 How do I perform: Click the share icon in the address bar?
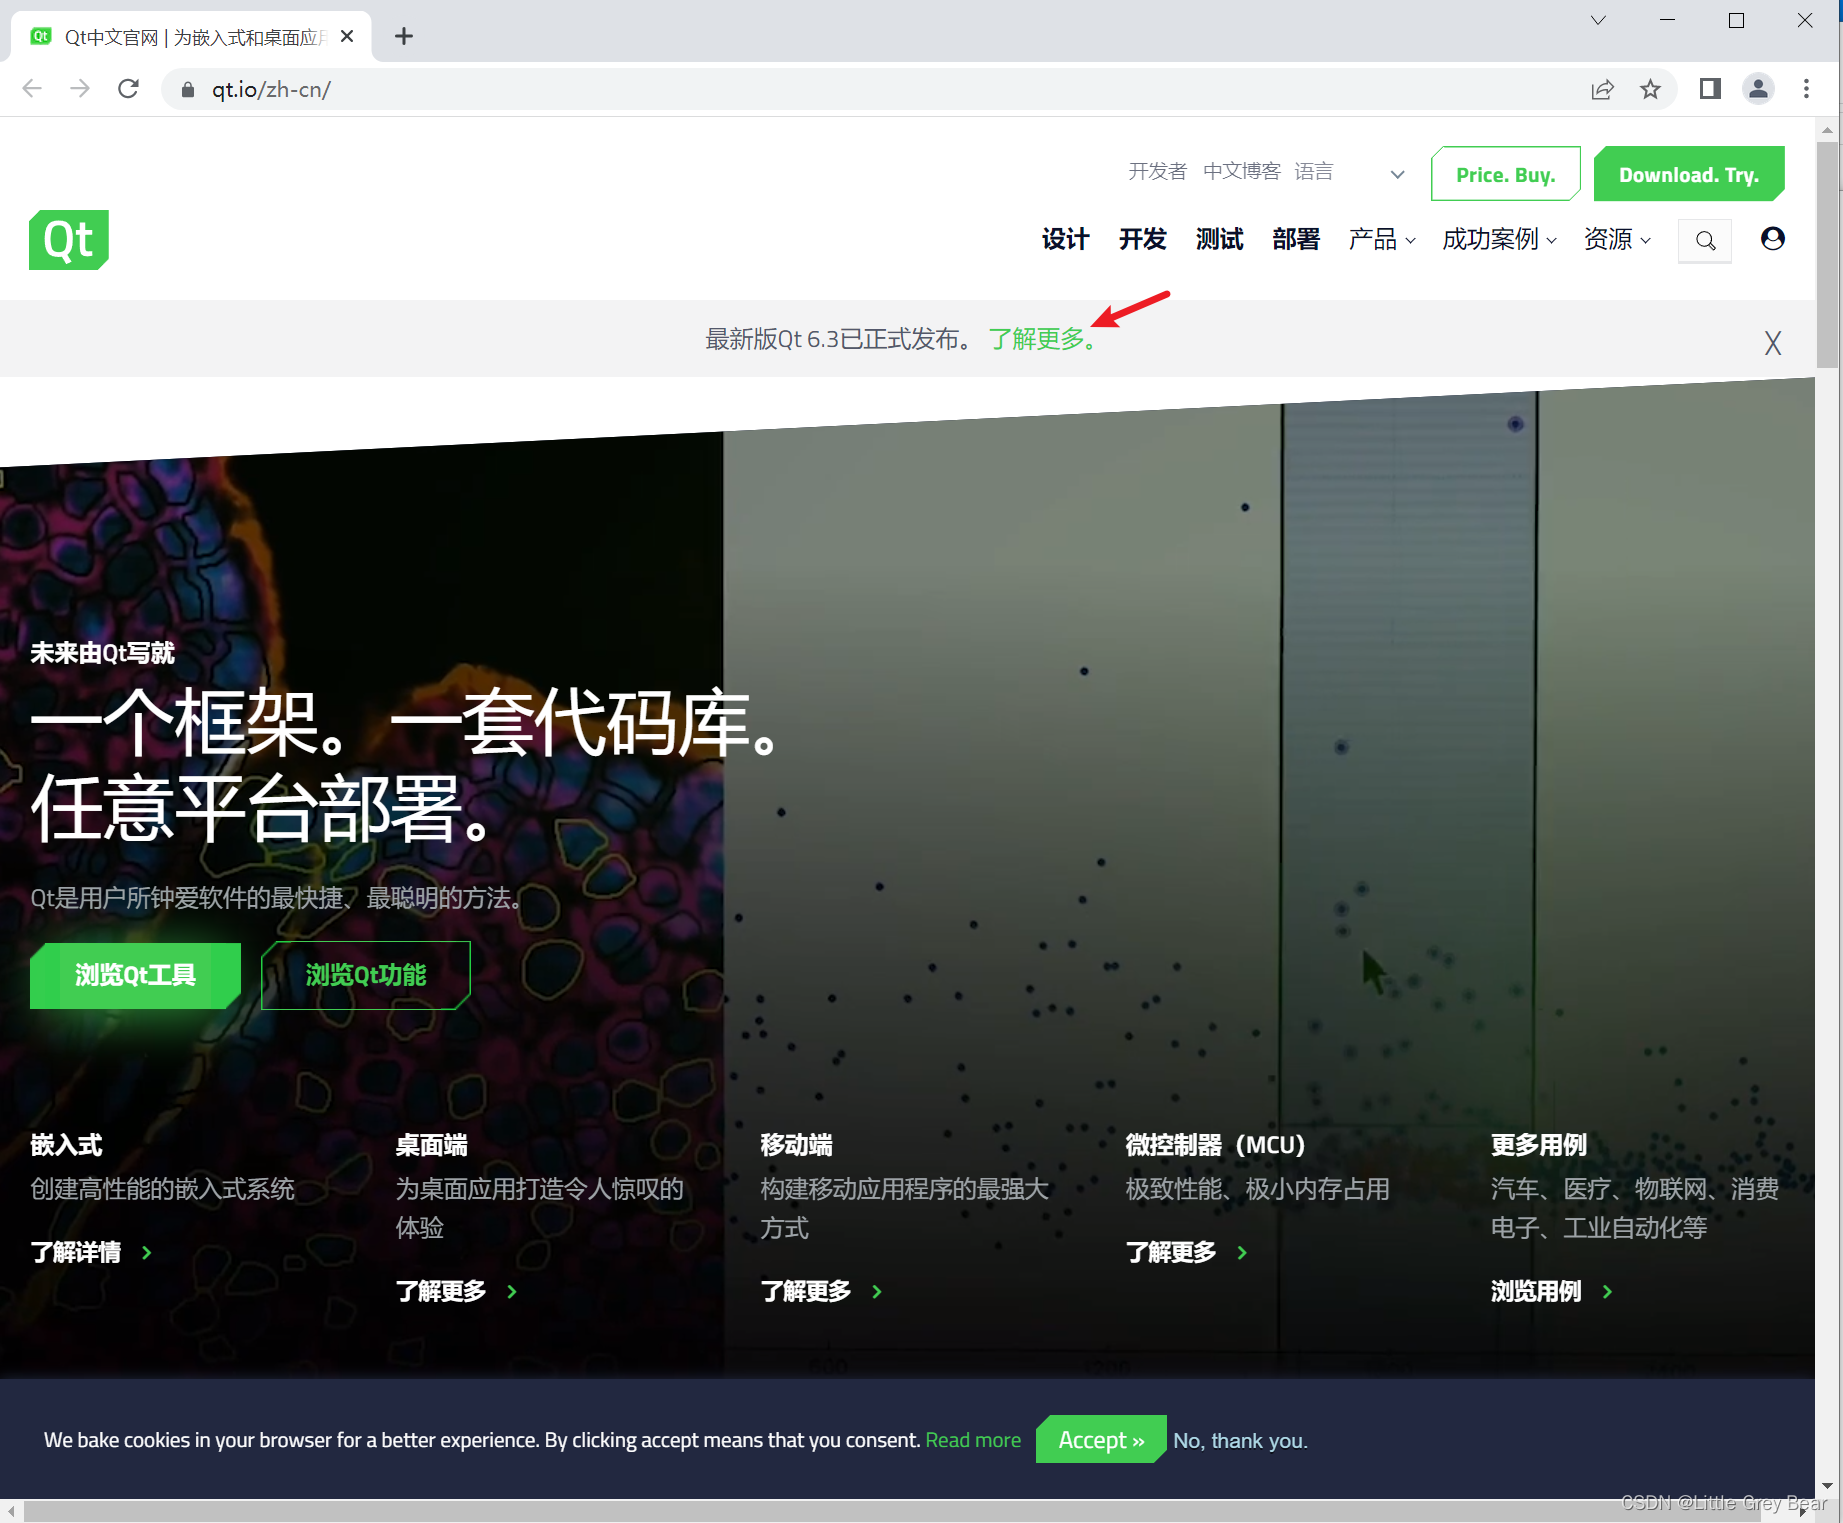[1603, 89]
